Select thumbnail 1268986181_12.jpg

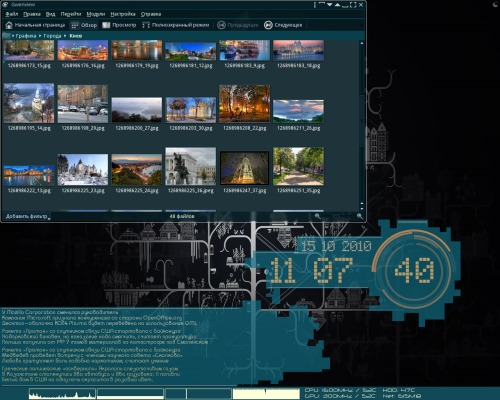(191, 51)
